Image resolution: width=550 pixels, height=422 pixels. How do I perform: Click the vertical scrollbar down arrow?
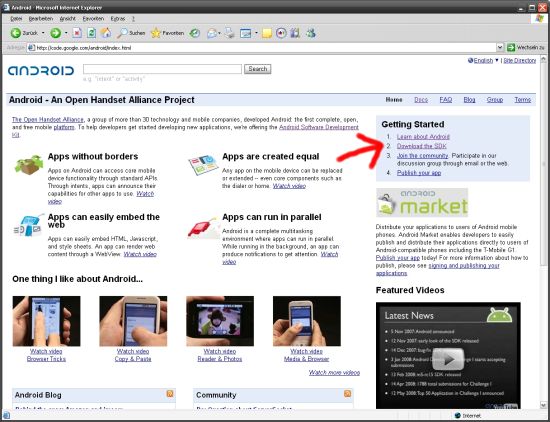click(x=543, y=405)
